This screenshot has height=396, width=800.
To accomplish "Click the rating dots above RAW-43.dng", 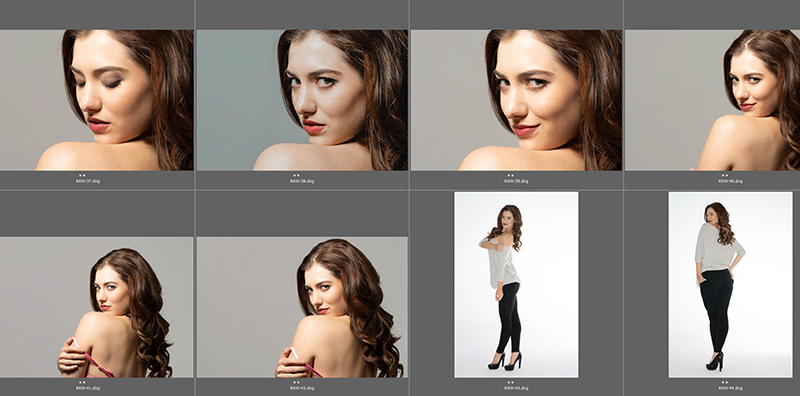I will click(510, 383).
